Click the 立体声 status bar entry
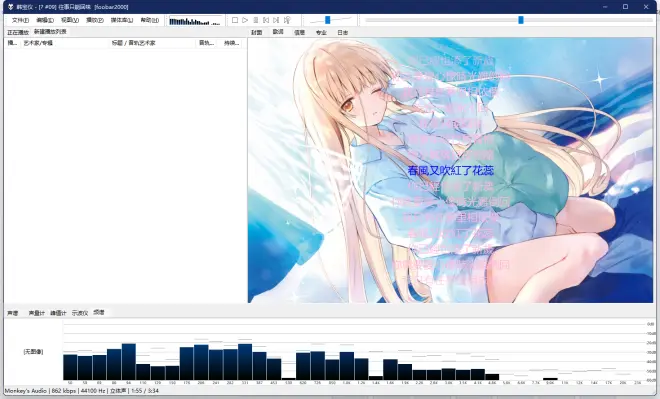Image resolution: width=660 pixels, height=399 pixels. tap(118, 391)
